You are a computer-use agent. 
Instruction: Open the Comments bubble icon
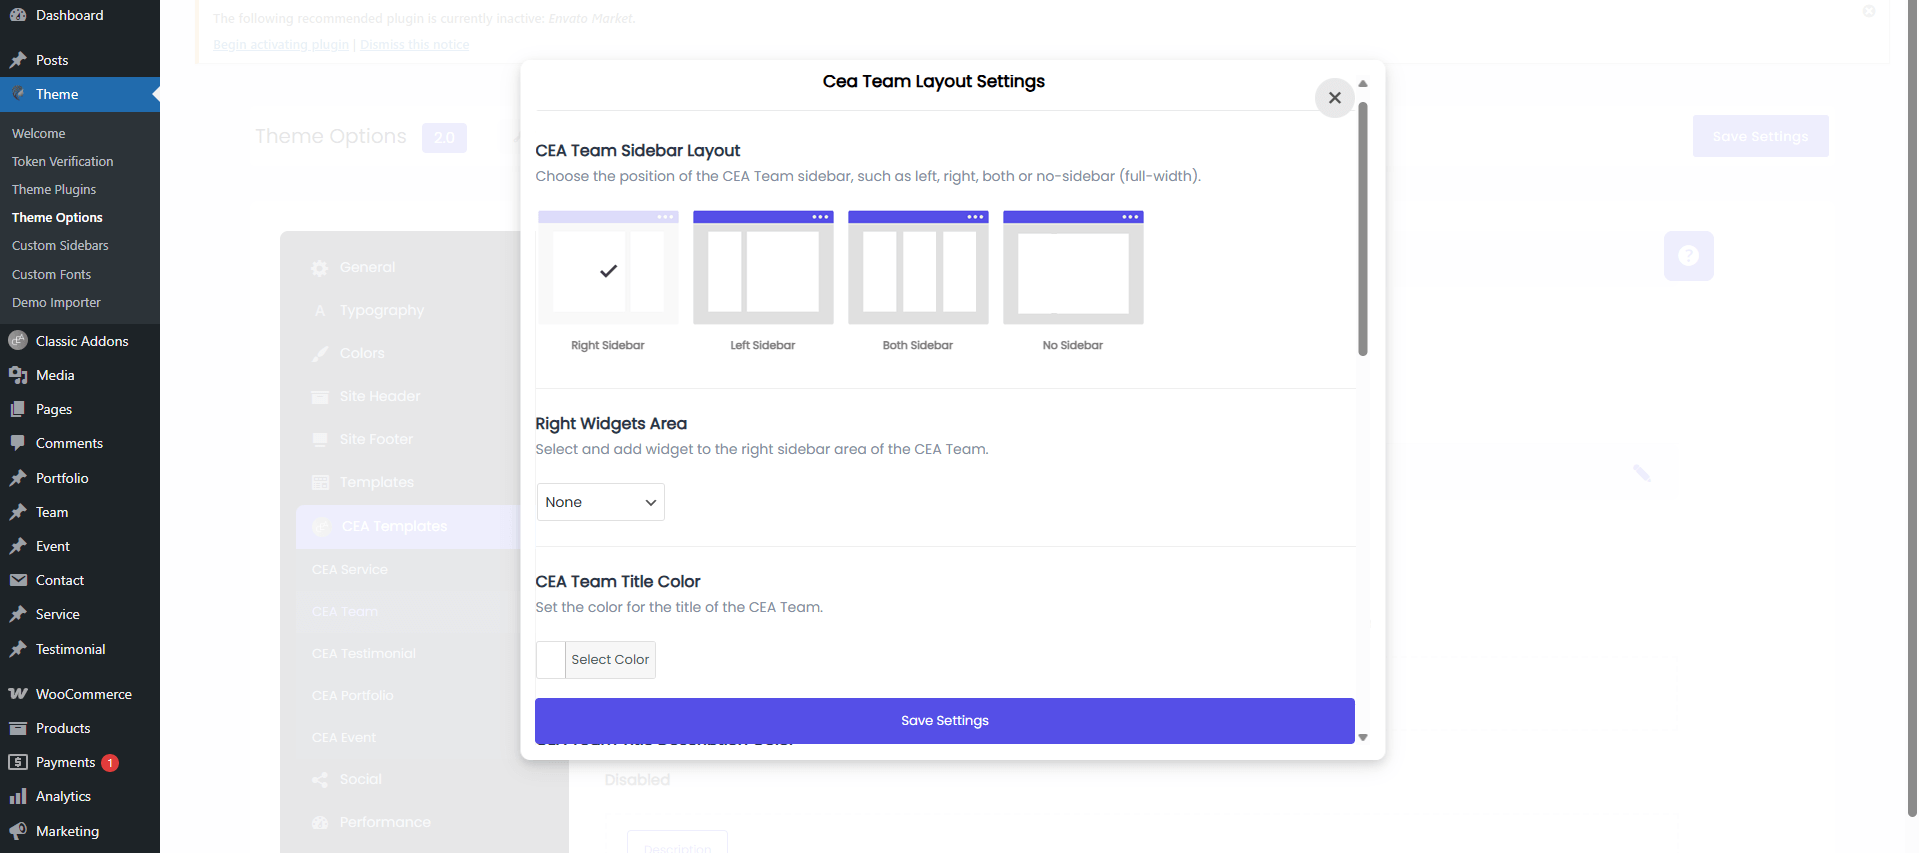18,443
